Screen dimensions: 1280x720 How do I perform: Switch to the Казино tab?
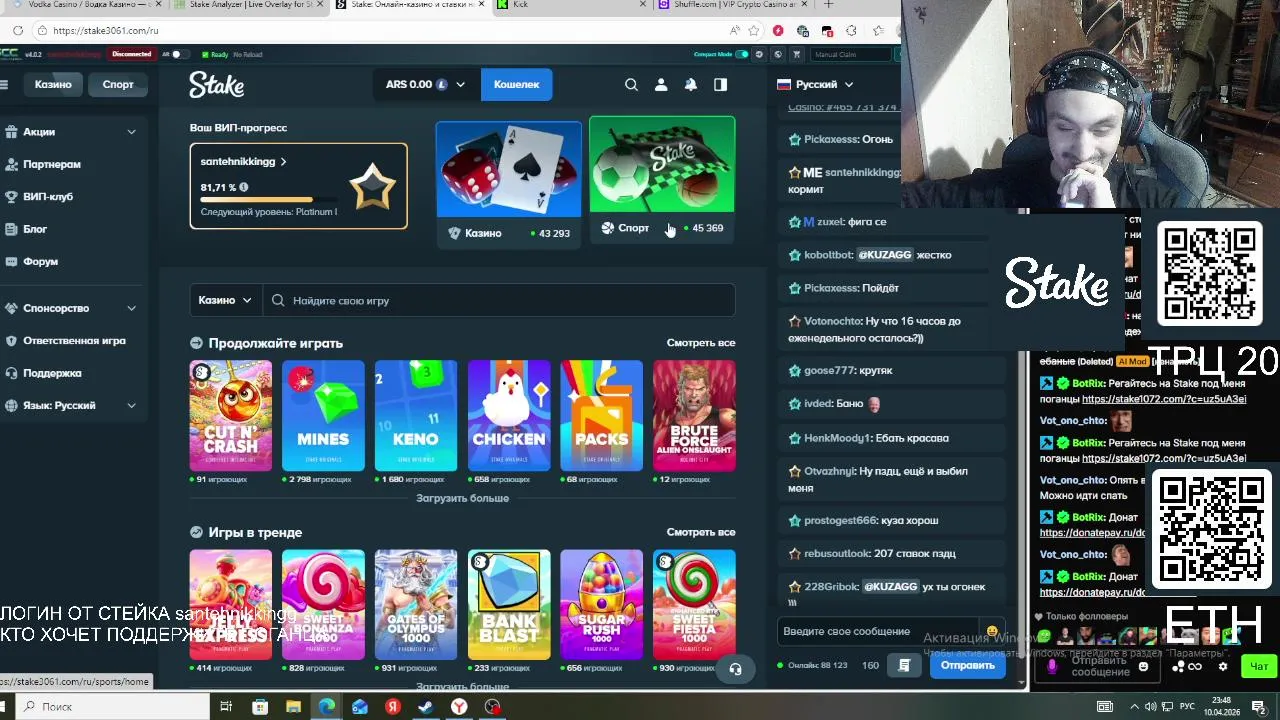click(x=53, y=85)
